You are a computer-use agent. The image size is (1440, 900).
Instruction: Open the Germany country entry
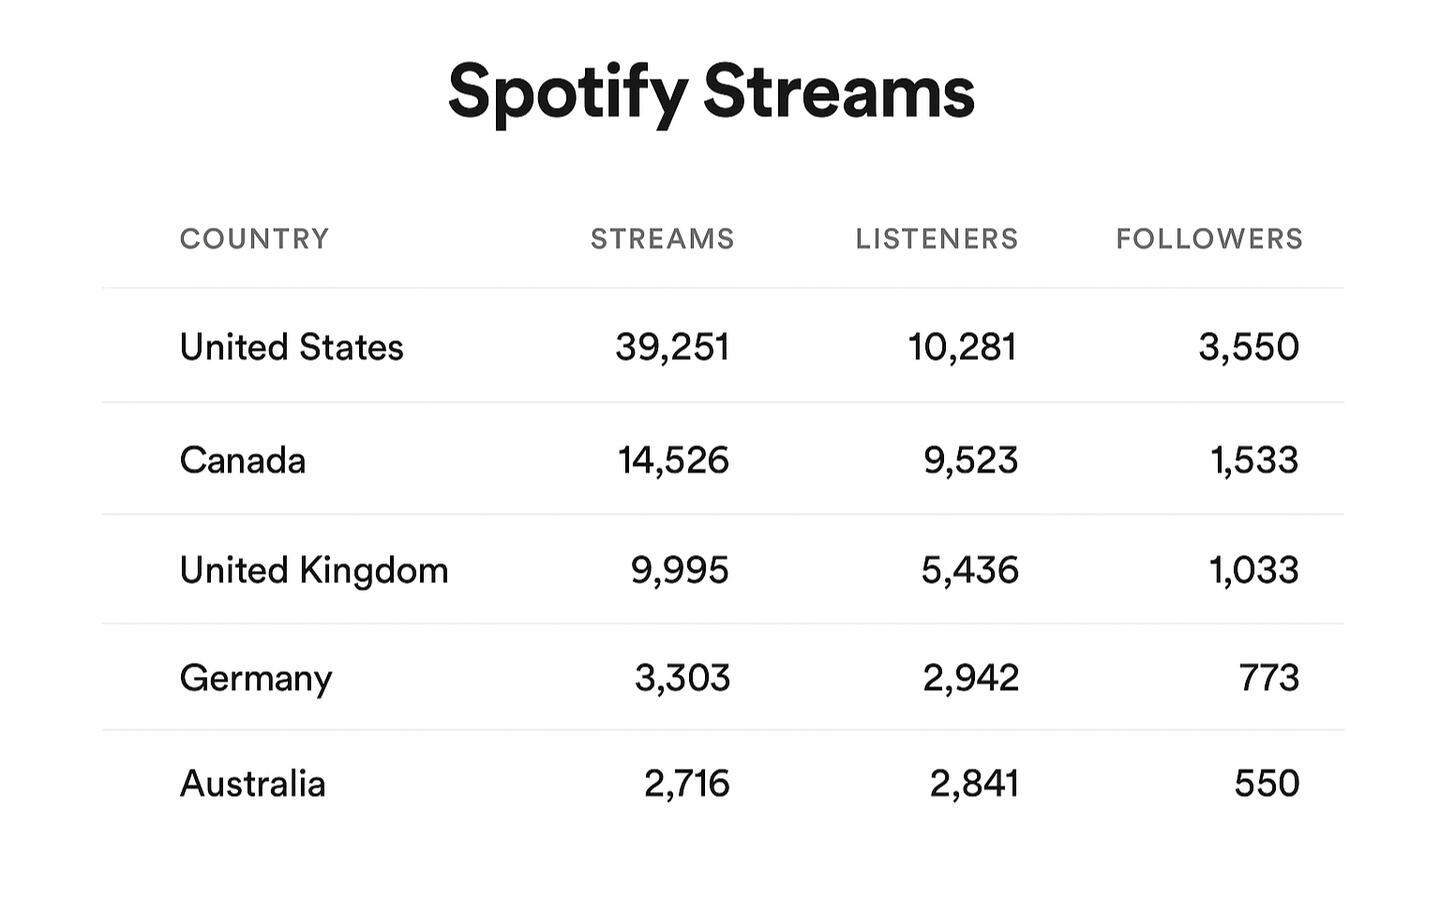(256, 678)
